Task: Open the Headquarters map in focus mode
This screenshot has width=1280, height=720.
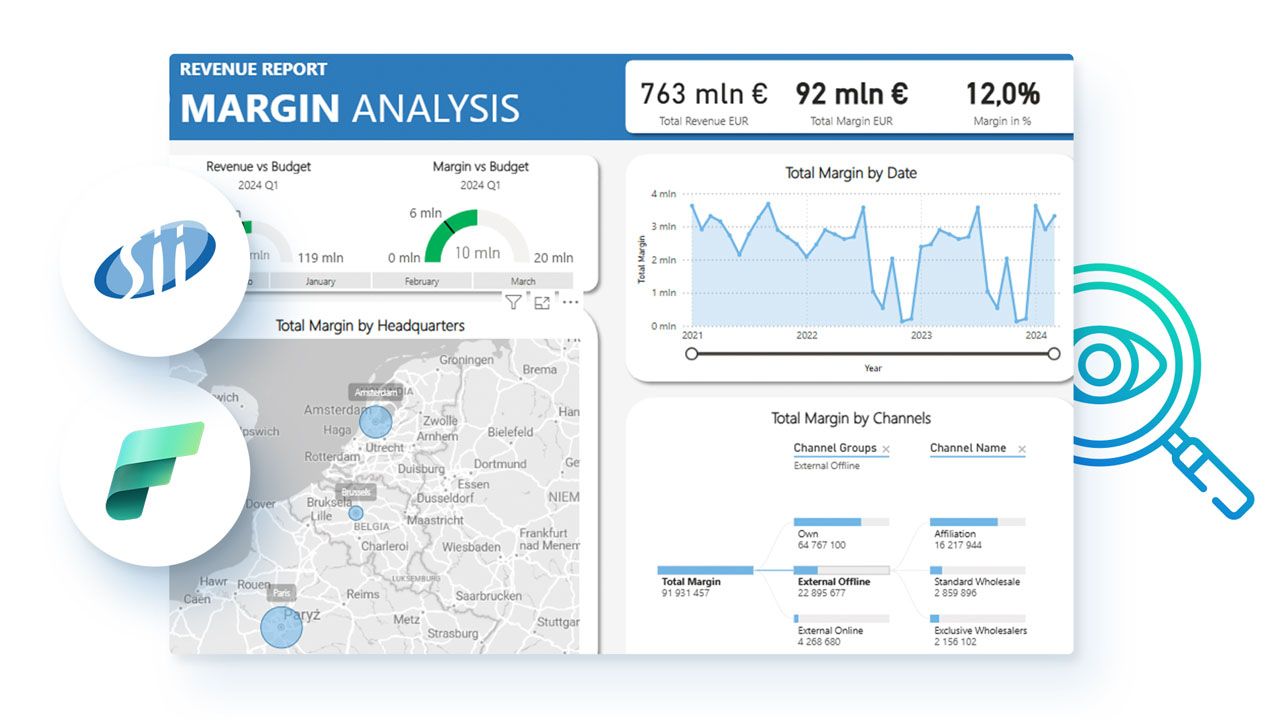Action: tap(542, 302)
